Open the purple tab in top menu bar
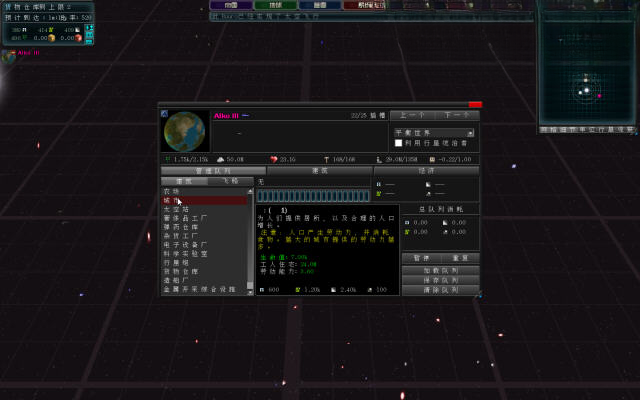This screenshot has width=640, height=400. (x=231, y=5)
